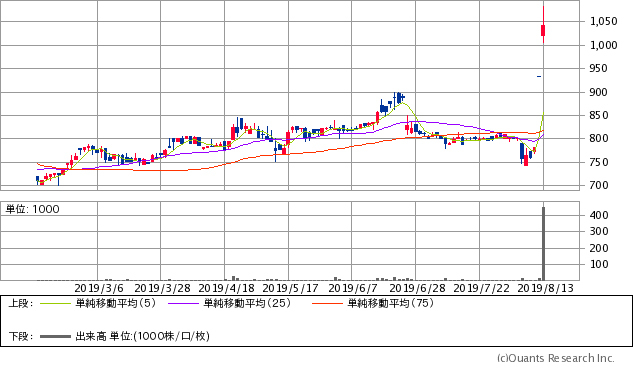Click the 2019/6/7 date label

353,288
